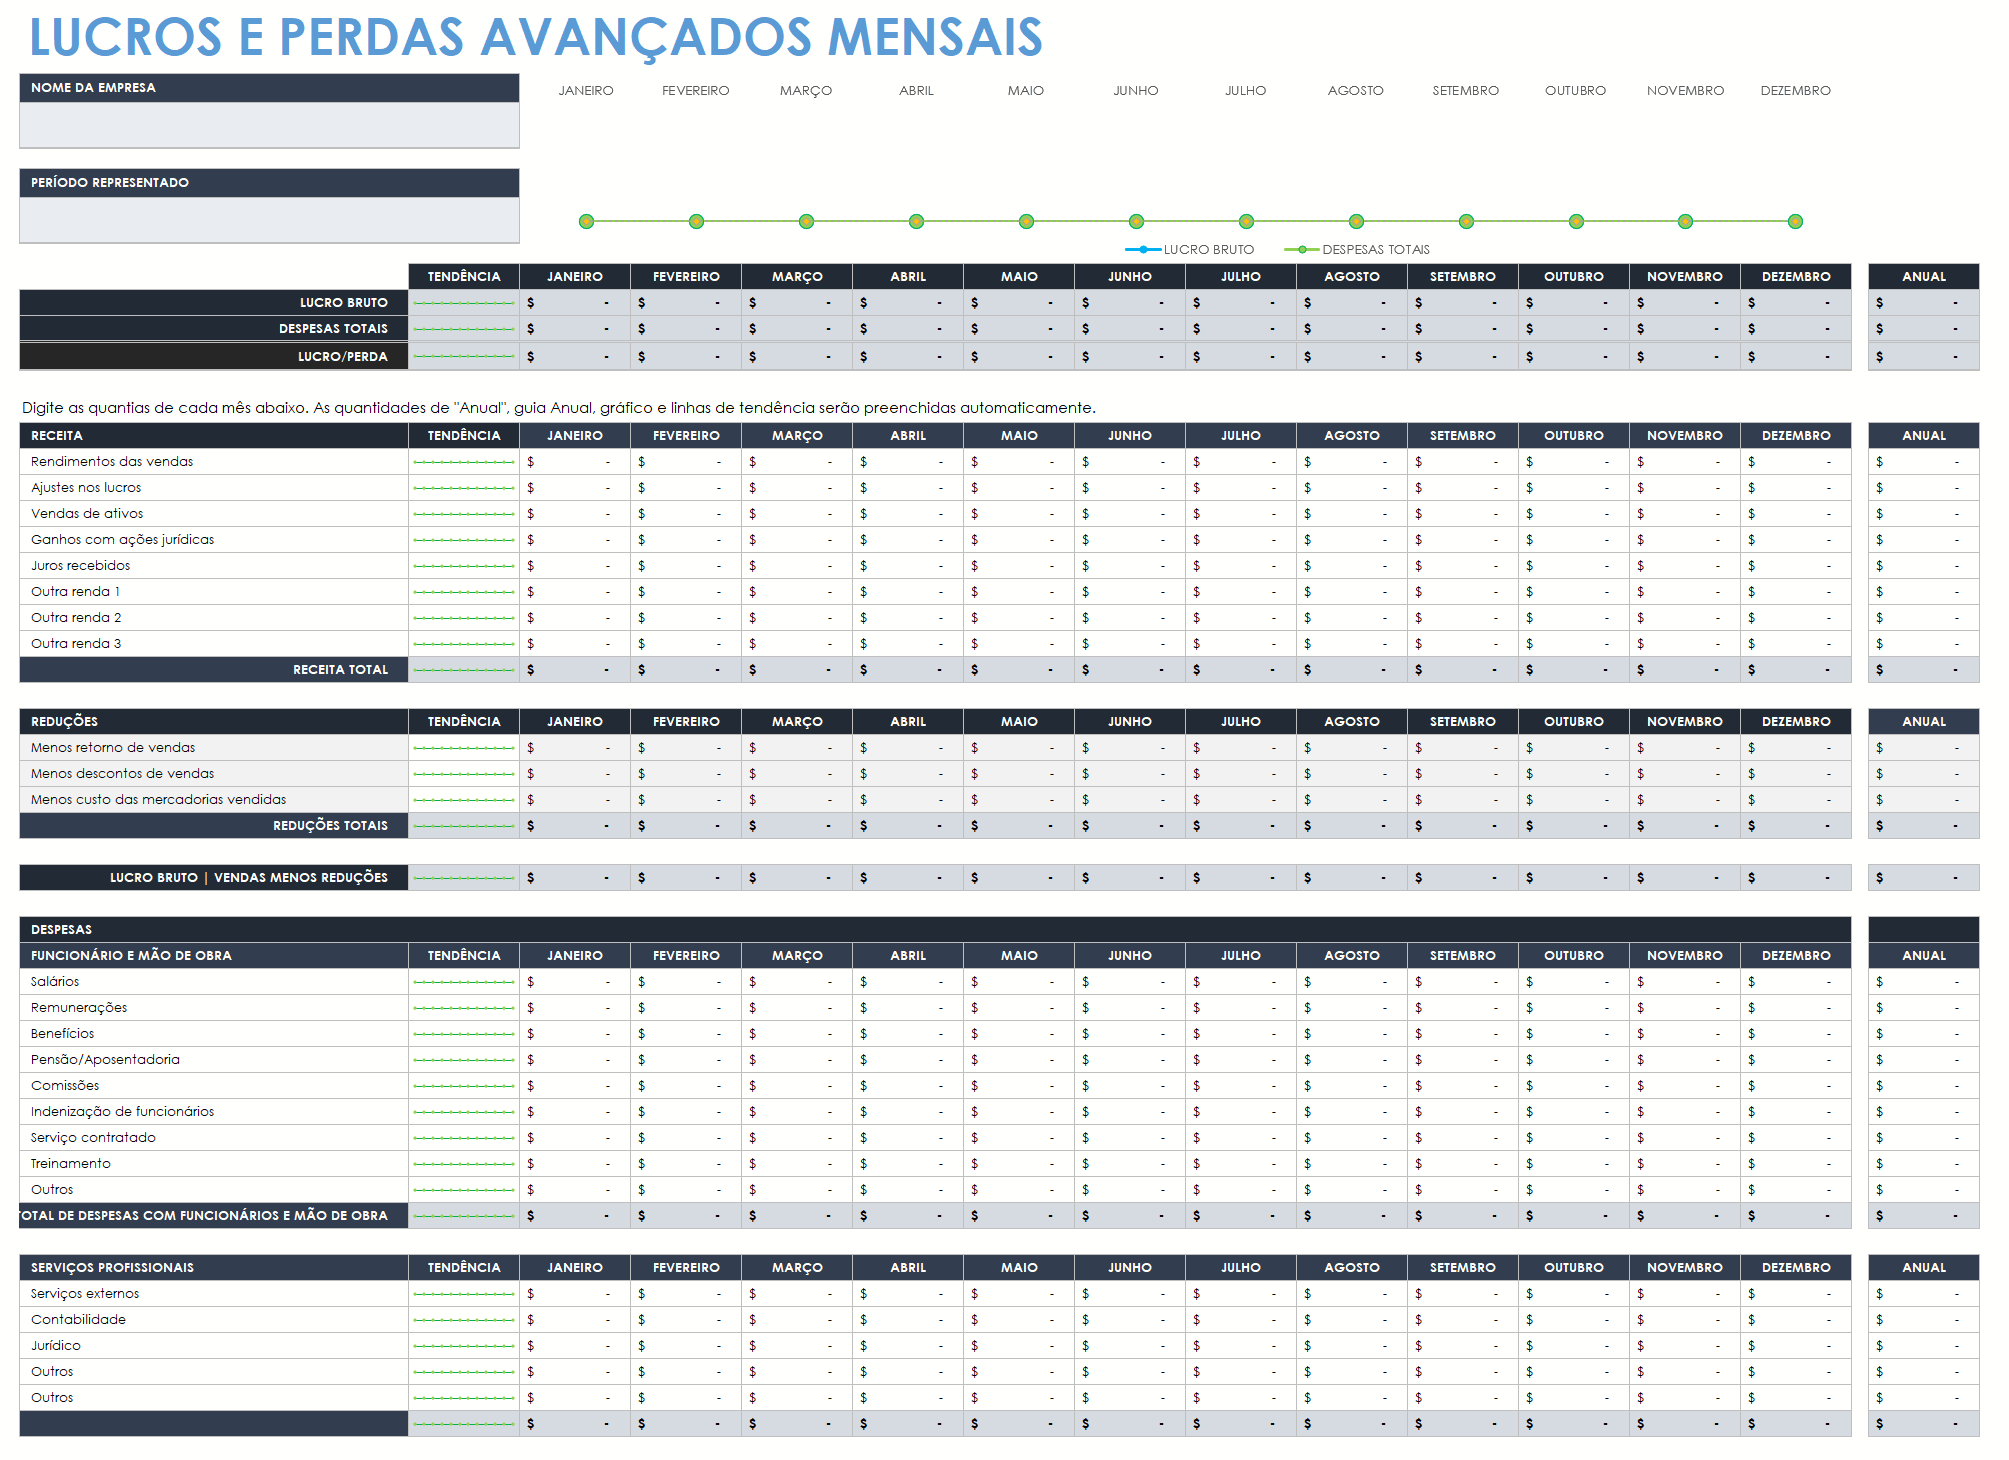Click the Anual cell for Receita Total
Viewport: 2009px width, 1460px height.
[x=1924, y=669]
